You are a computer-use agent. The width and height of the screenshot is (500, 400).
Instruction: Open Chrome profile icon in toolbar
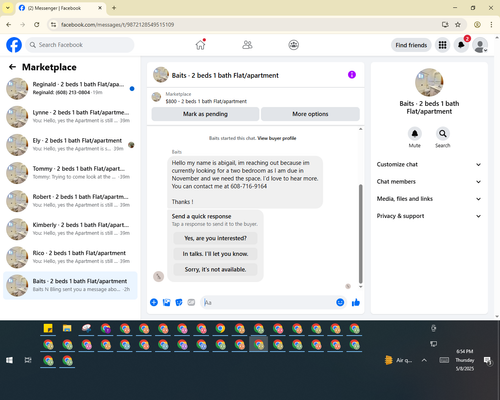477,24
